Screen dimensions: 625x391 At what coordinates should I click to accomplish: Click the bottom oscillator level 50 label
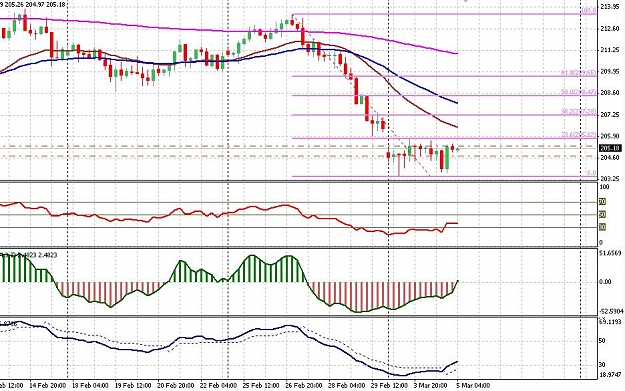point(602,341)
